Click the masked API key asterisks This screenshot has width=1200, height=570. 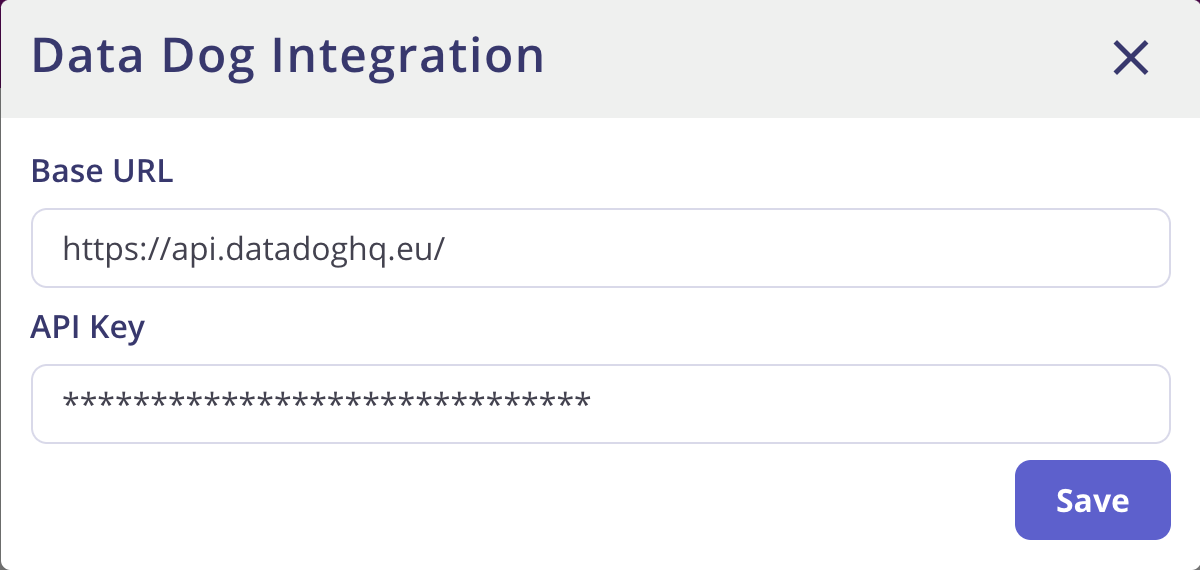click(x=326, y=404)
